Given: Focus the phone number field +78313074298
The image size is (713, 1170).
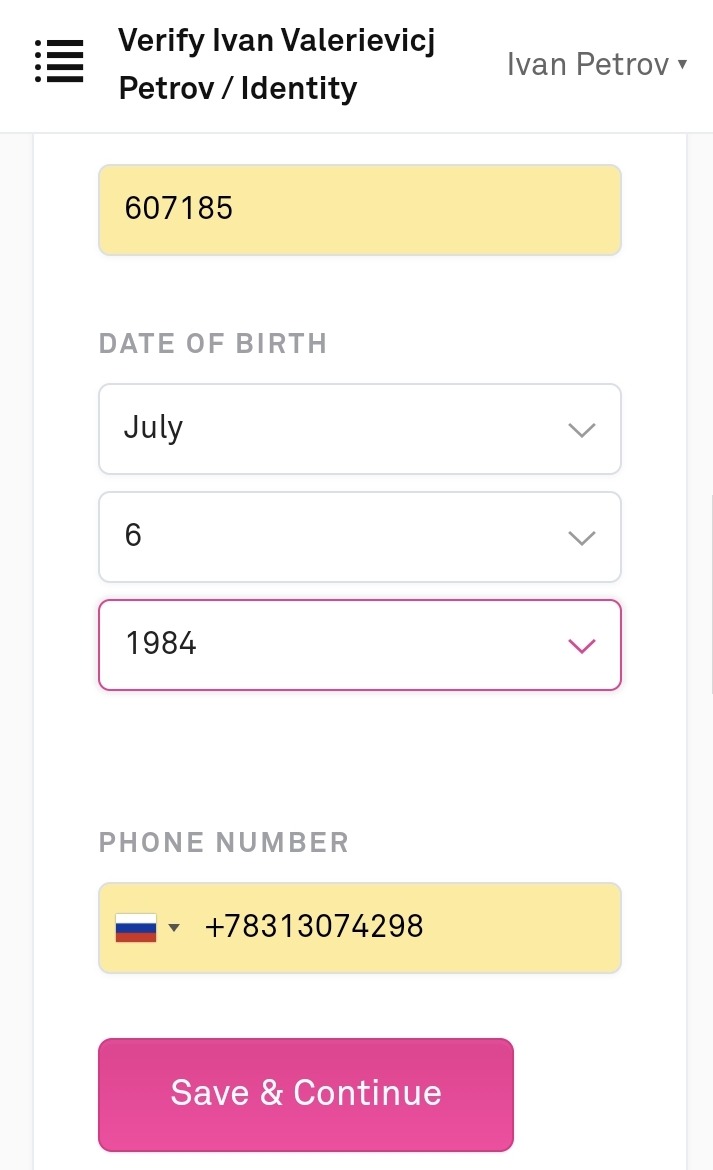Looking at the screenshot, I should coord(400,927).
